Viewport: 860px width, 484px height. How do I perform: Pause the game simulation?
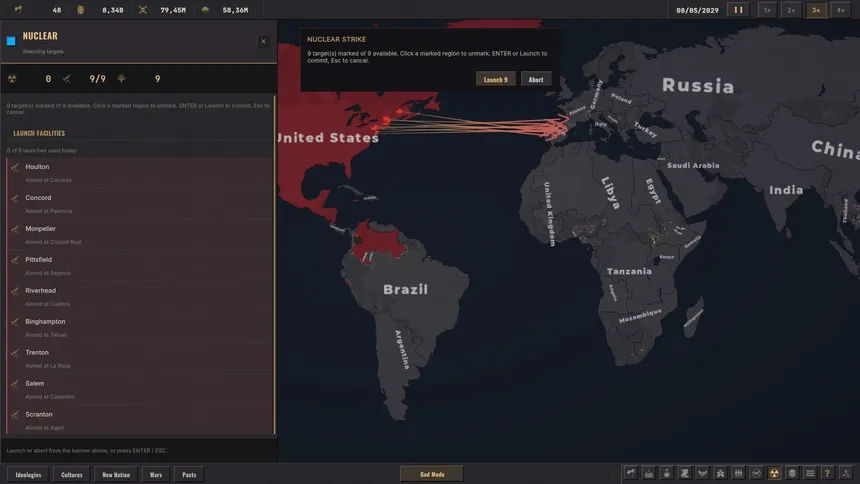click(739, 10)
